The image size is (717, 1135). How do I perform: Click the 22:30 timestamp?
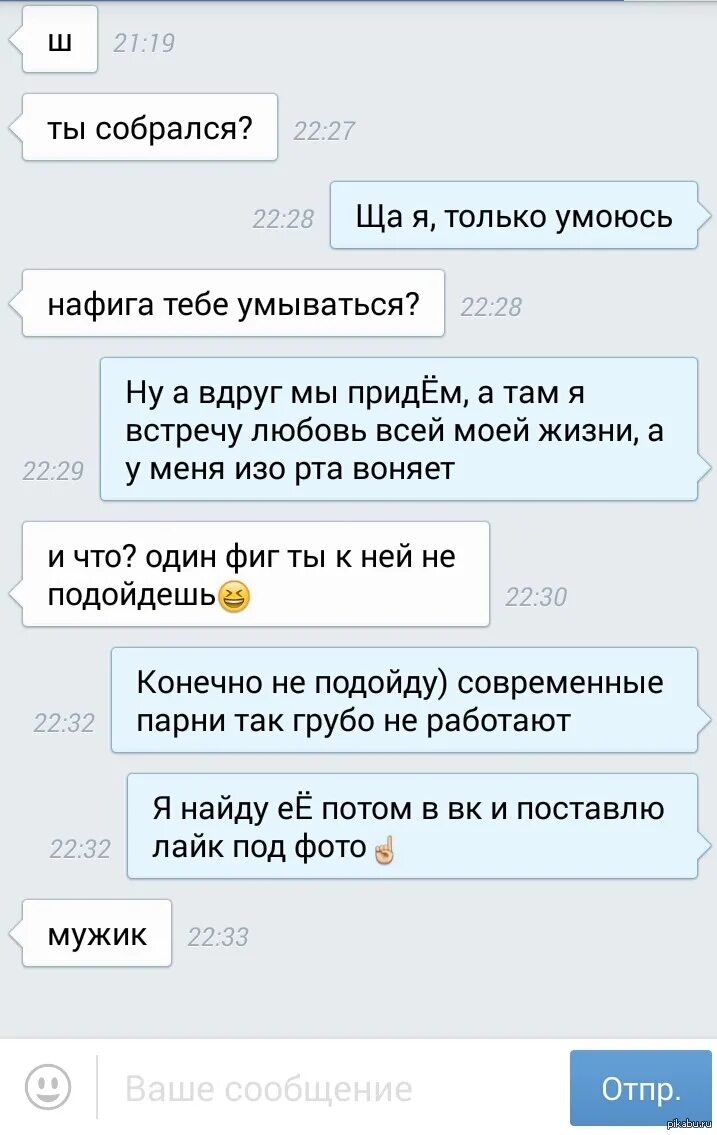(536, 596)
